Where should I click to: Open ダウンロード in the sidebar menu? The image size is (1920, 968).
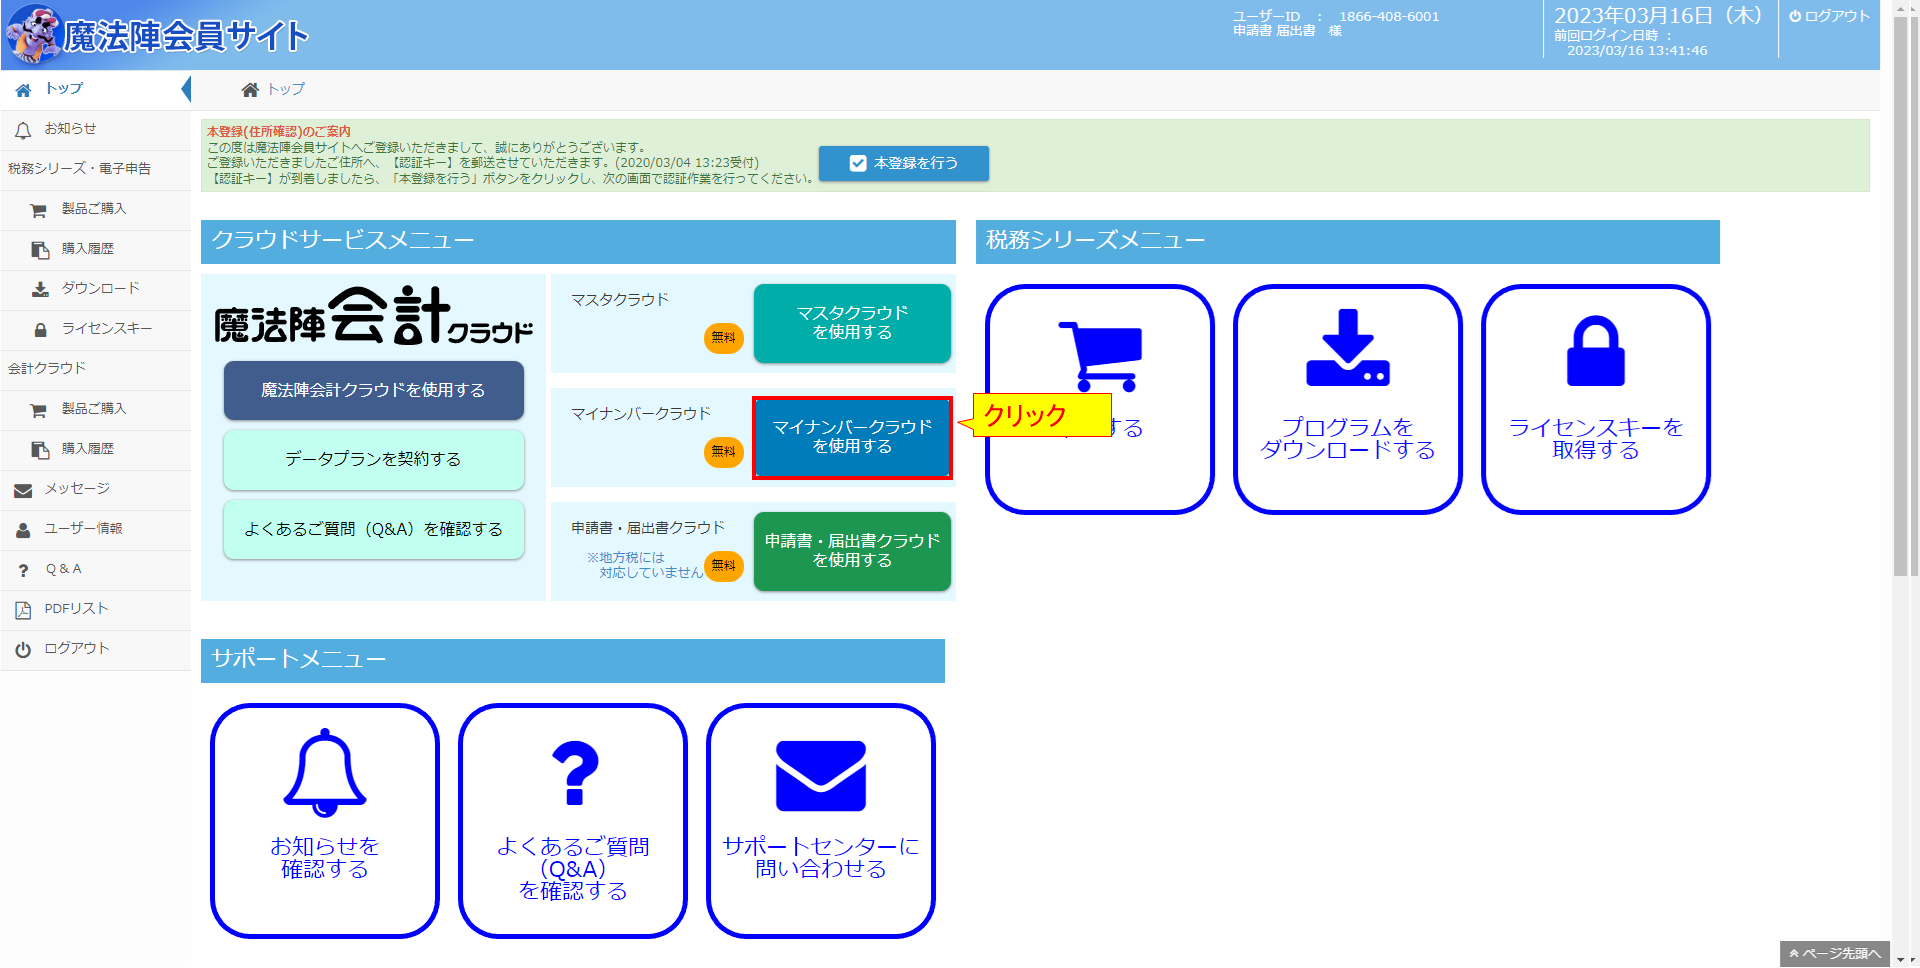point(96,290)
